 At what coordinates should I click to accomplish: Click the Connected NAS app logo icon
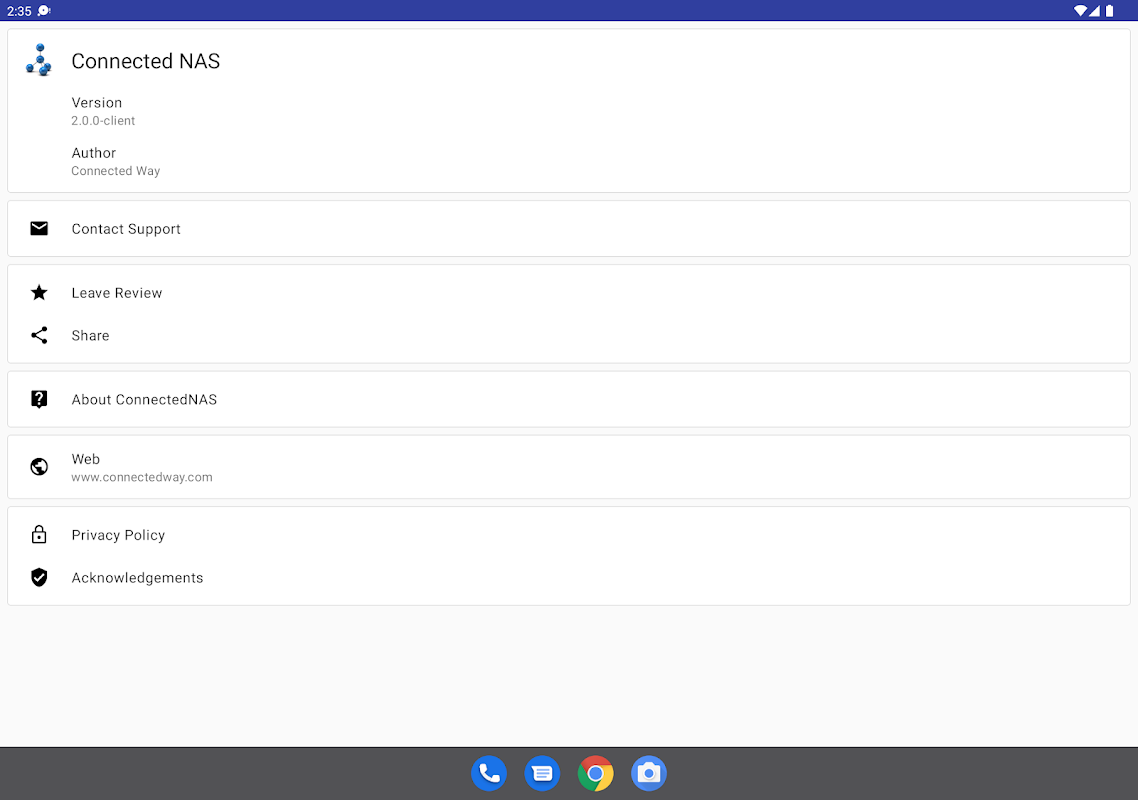39,60
